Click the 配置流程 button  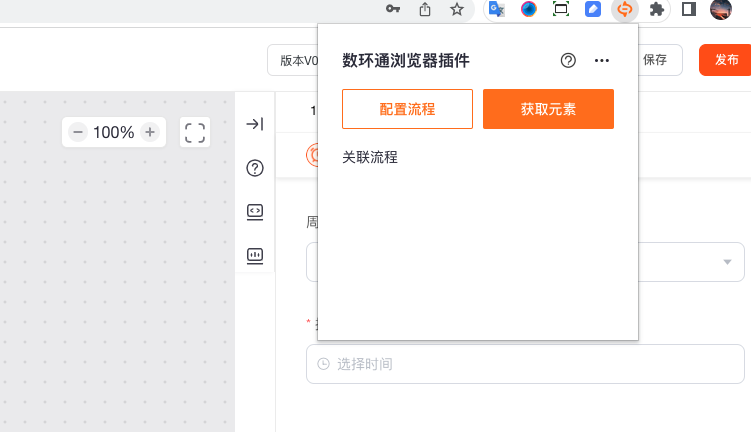pyautogui.click(x=407, y=109)
